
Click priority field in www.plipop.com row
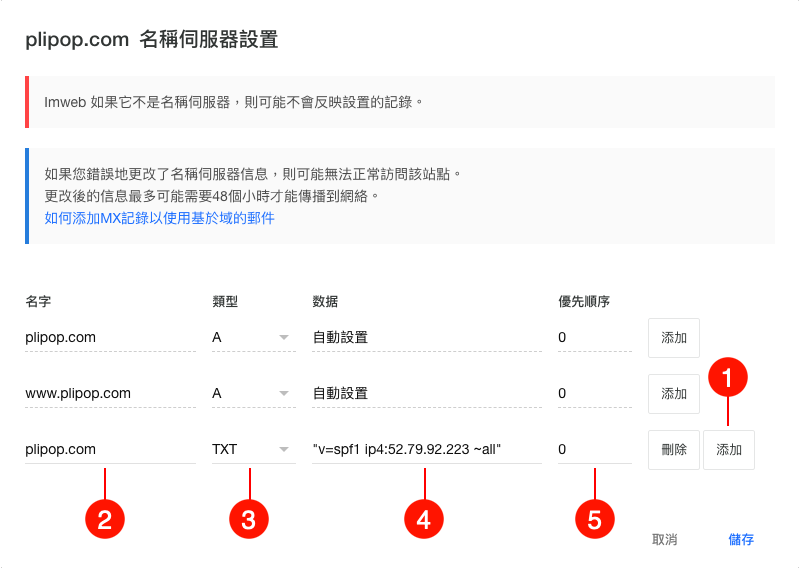pos(594,393)
